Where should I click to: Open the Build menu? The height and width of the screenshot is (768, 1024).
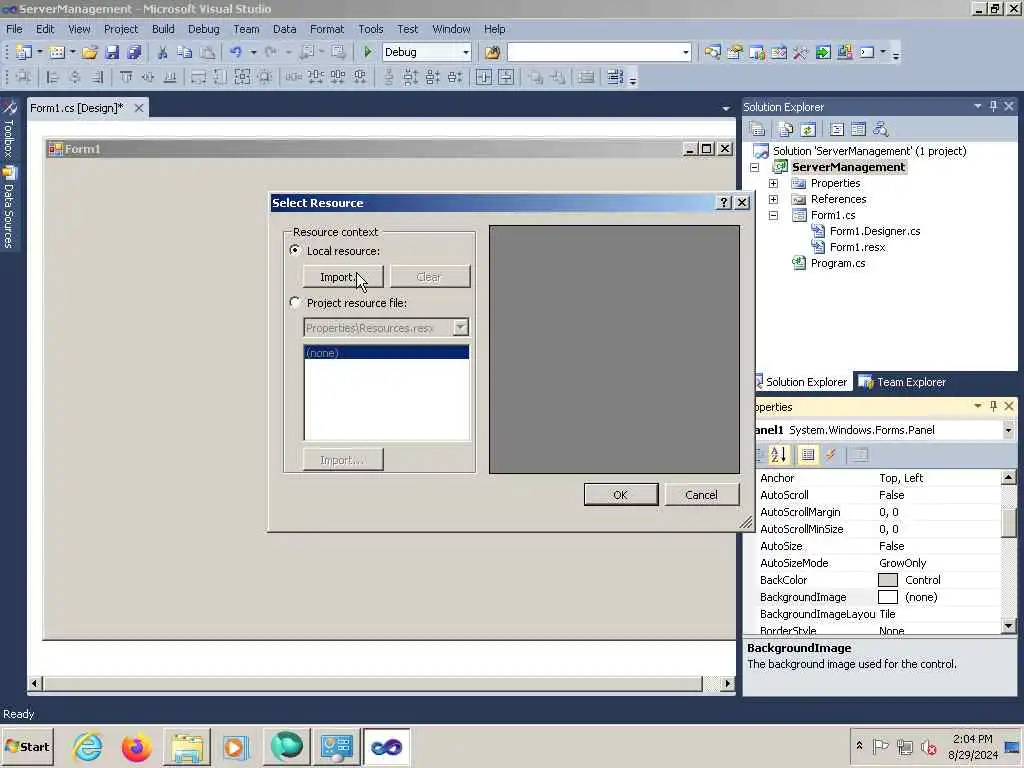pos(163,29)
